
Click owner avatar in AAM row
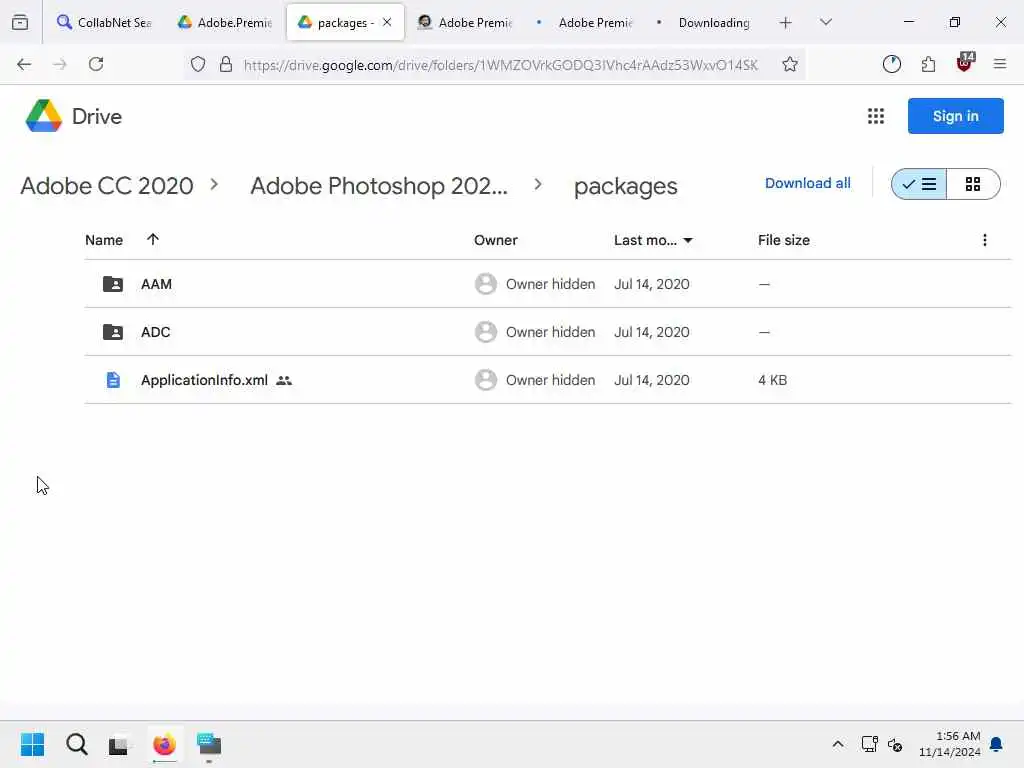click(x=485, y=284)
